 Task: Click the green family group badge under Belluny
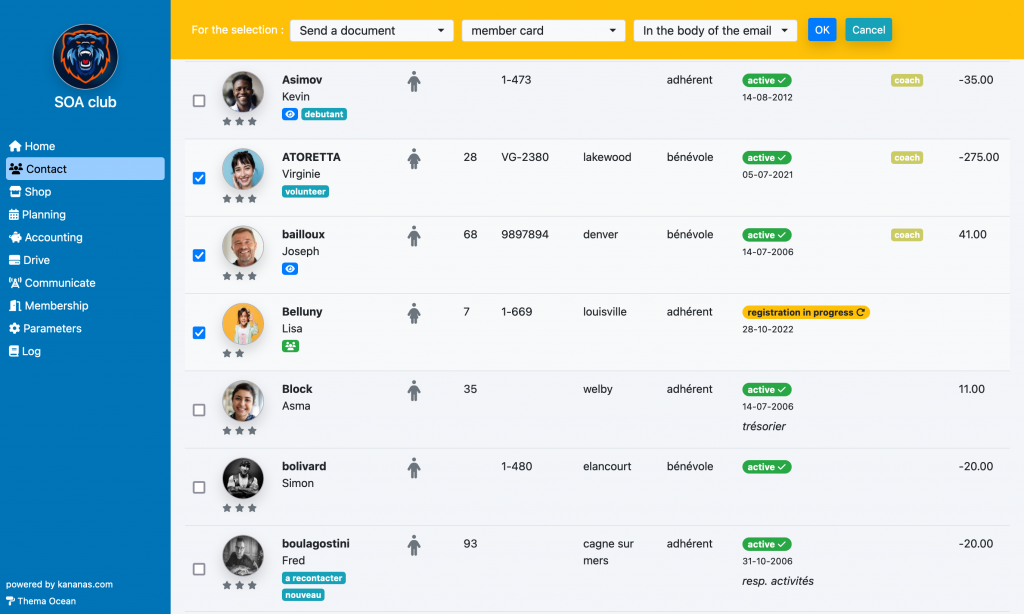tap(291, 346)
